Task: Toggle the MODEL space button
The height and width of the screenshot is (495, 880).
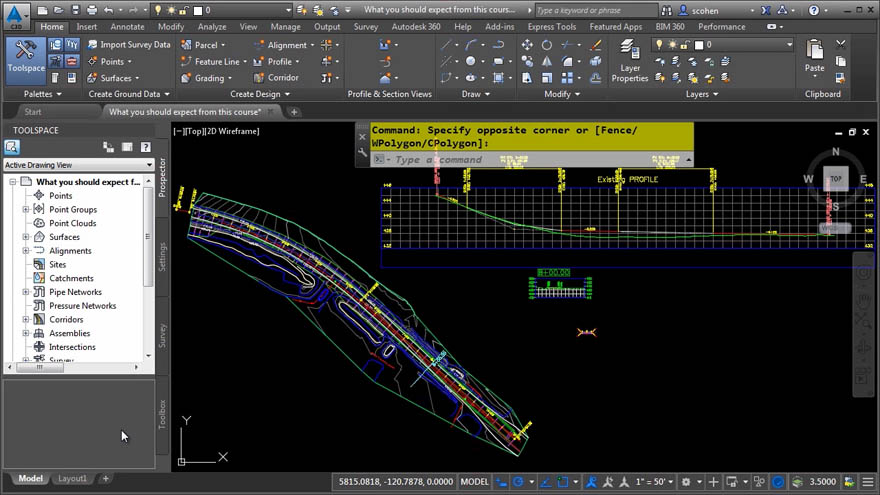Action: [x=474, y=482]
